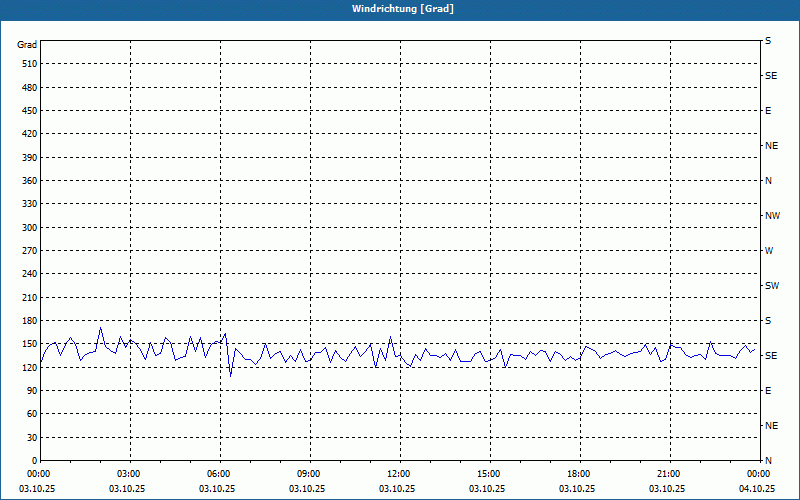Select the 330 degree axis label
Screen dimensions: 800x500
(x=30, y=204)
